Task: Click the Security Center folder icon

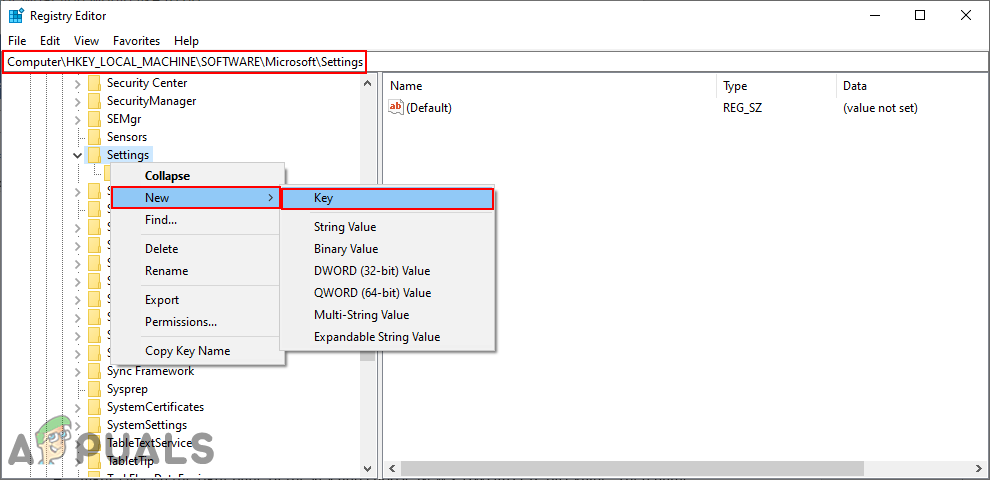Action: coord(95,83)
